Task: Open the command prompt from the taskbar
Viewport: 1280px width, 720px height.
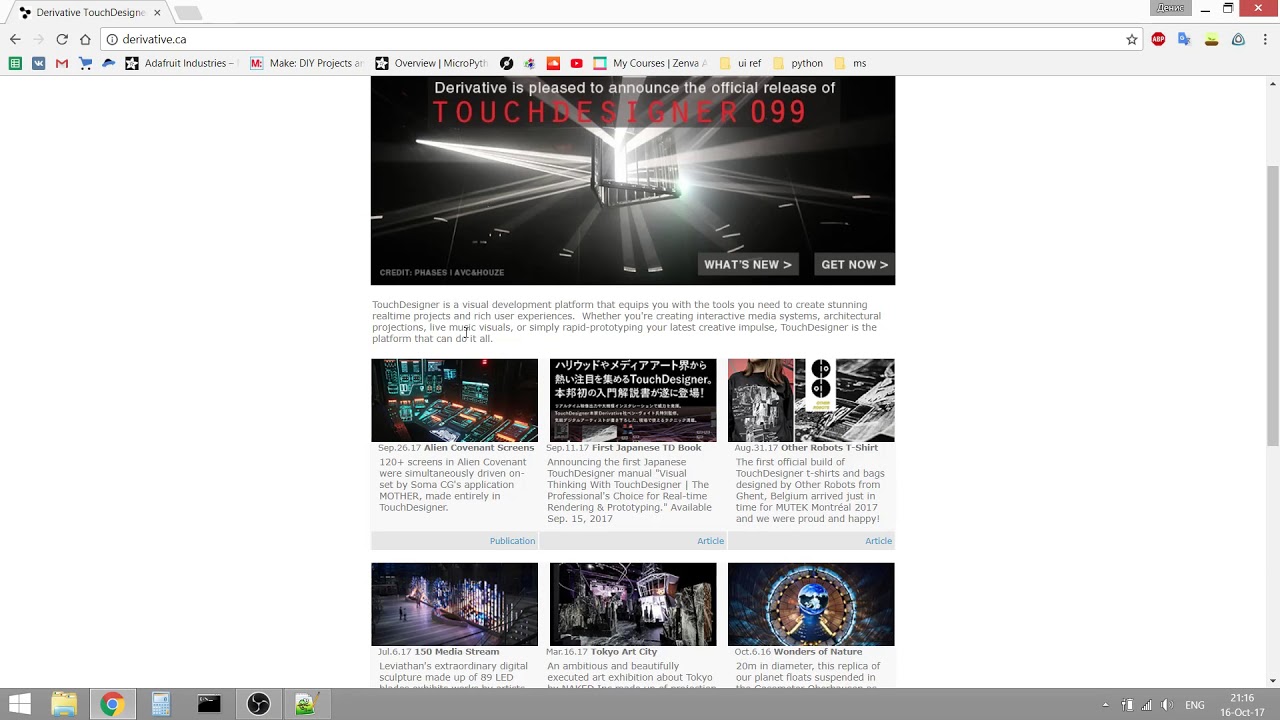Action: [x=209, y=704]
